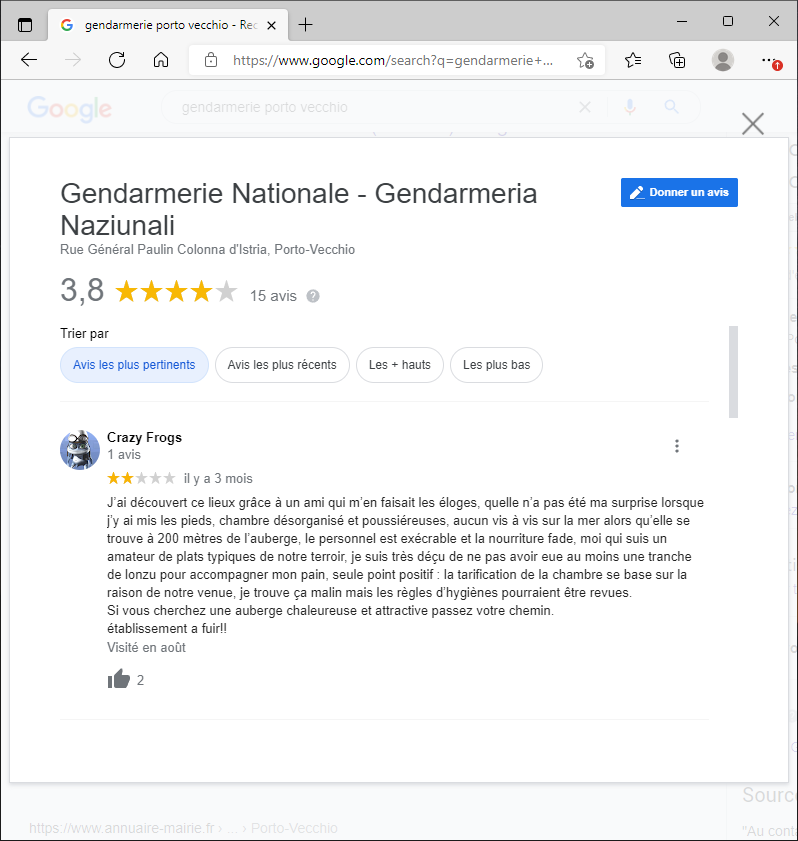
Task: Open Crazy Frogs reviewer name link
Action: tap(144, 438)
